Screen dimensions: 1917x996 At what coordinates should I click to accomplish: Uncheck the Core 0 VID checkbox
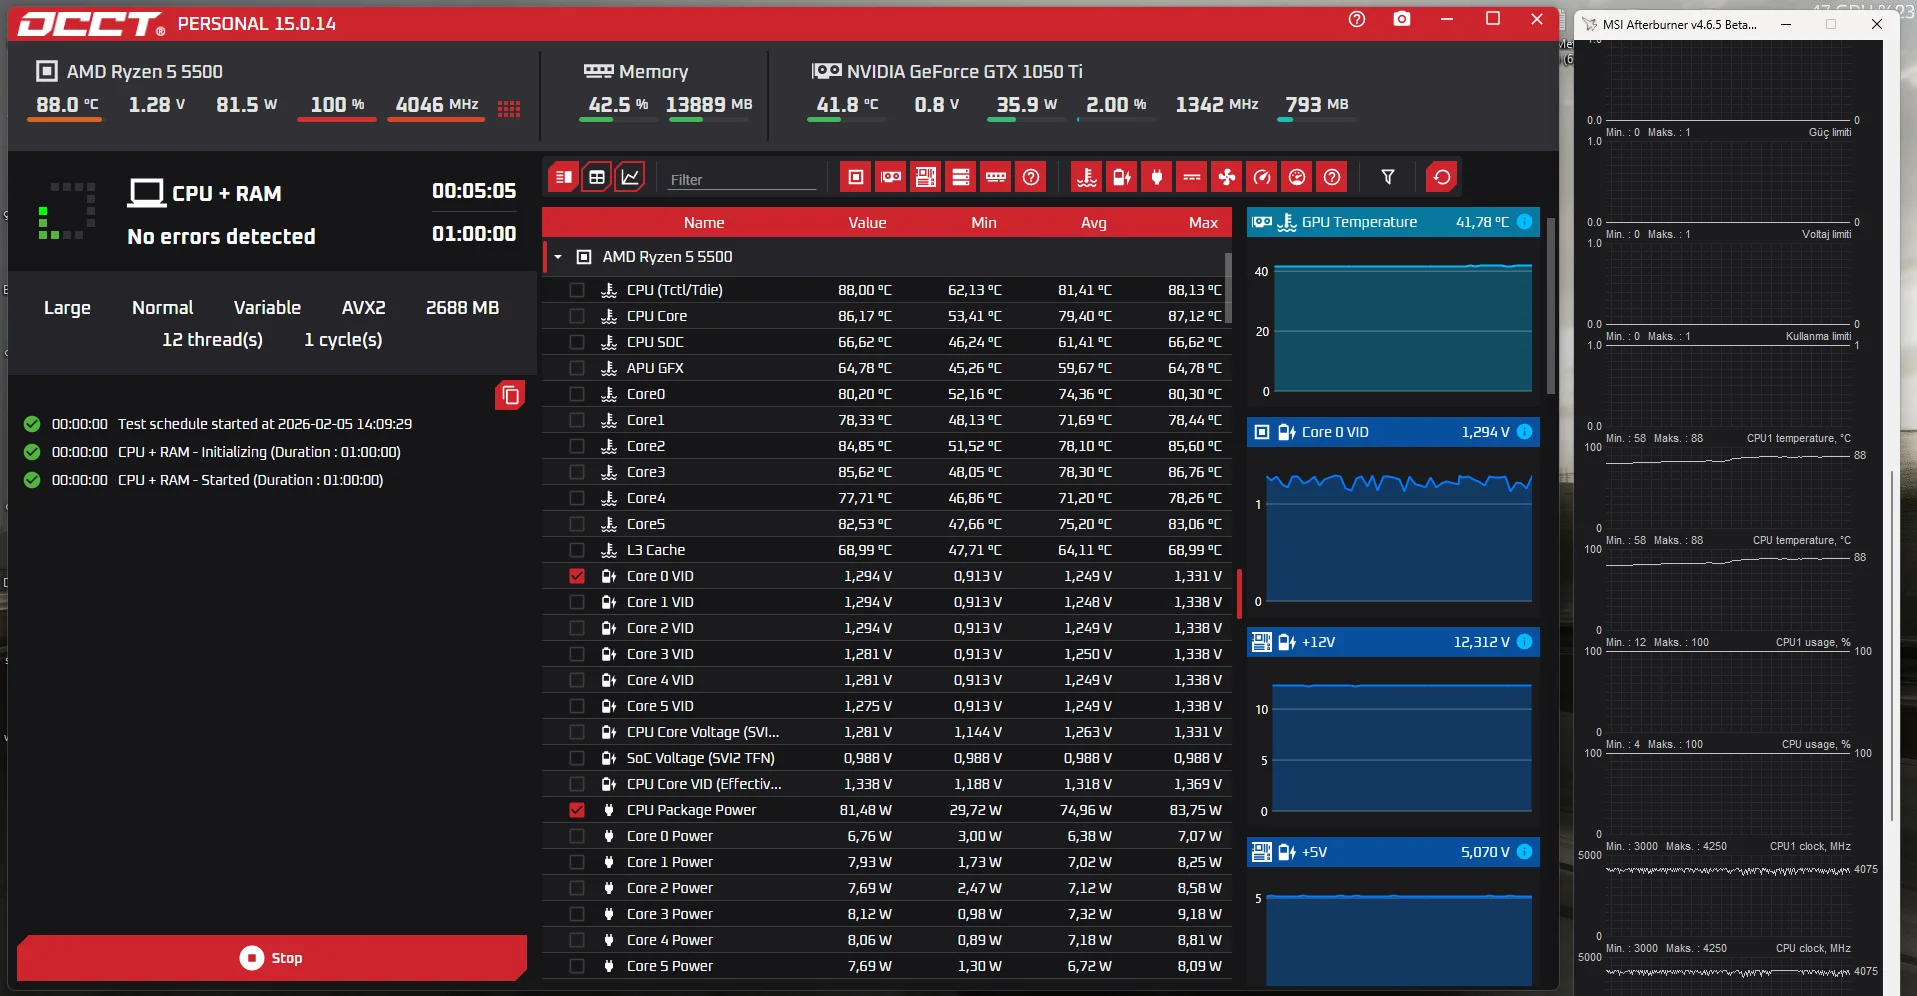(577, 576)
